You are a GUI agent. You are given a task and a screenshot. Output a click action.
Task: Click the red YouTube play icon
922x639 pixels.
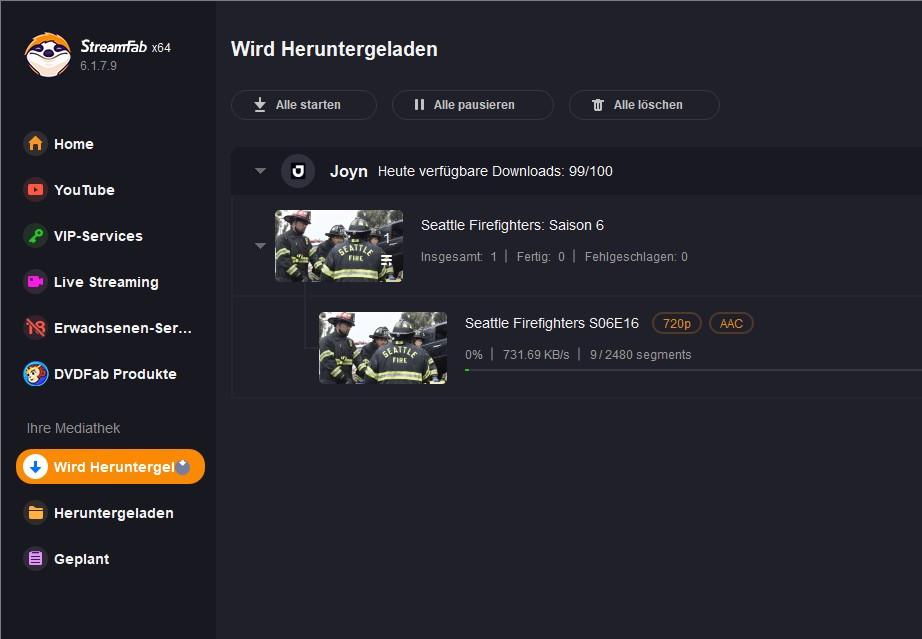[35, 190]
